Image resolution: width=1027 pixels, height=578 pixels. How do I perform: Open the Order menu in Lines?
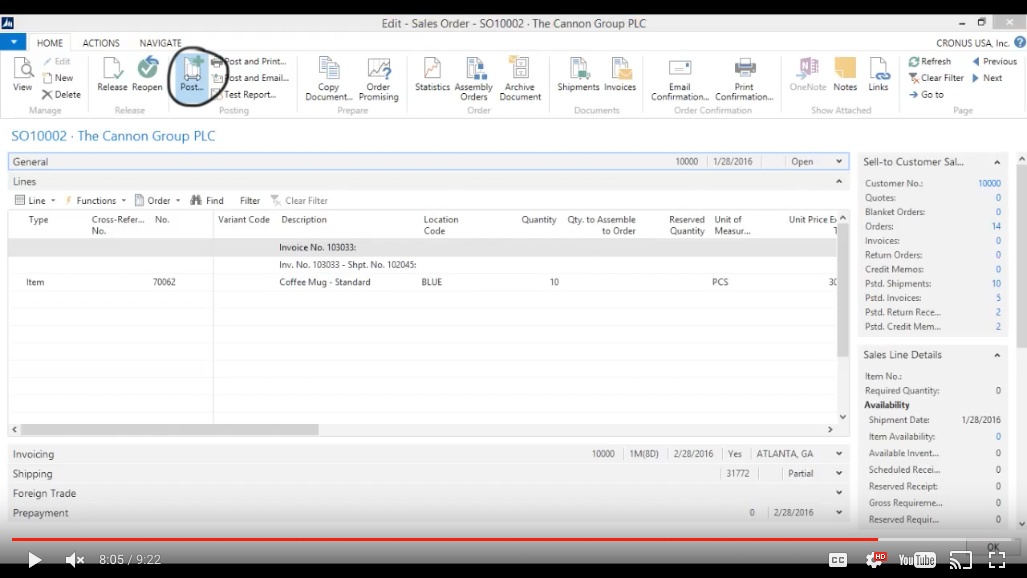[157, 201]
